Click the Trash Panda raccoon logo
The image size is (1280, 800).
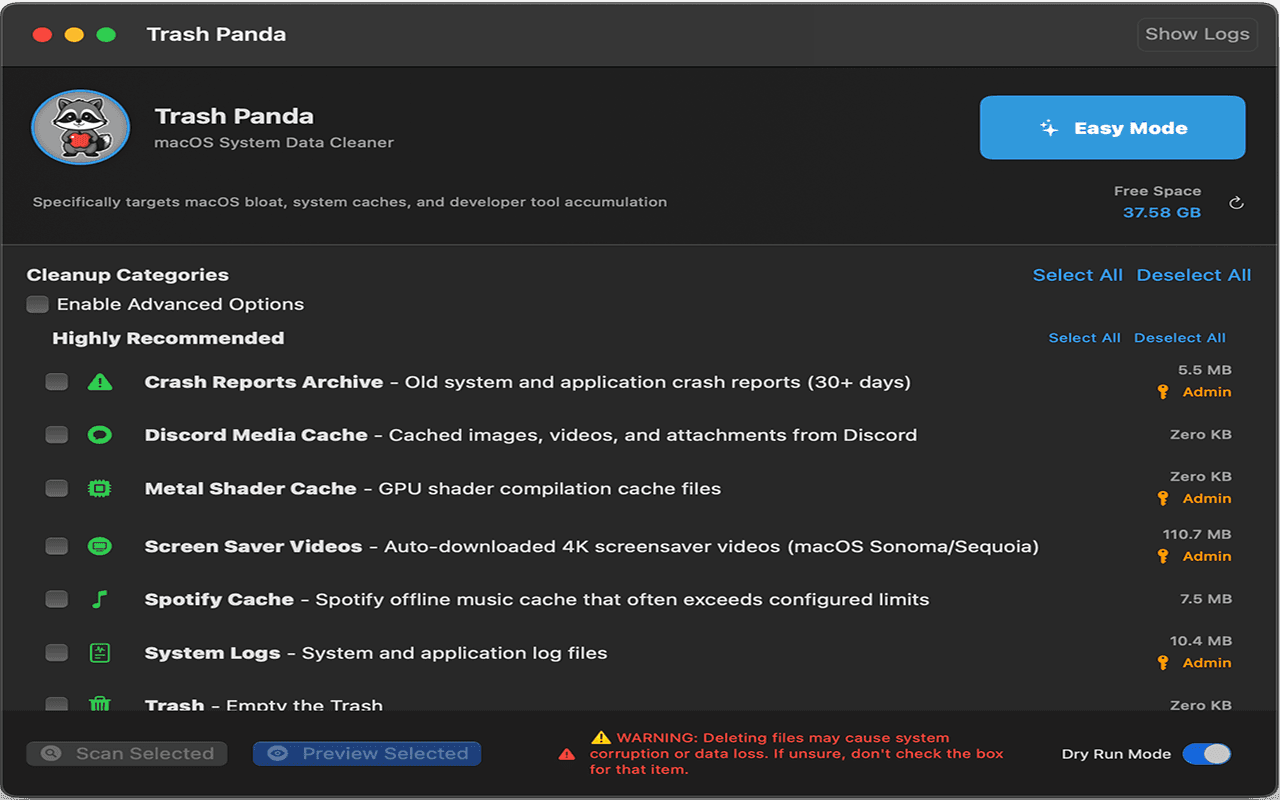pos(81,127)
